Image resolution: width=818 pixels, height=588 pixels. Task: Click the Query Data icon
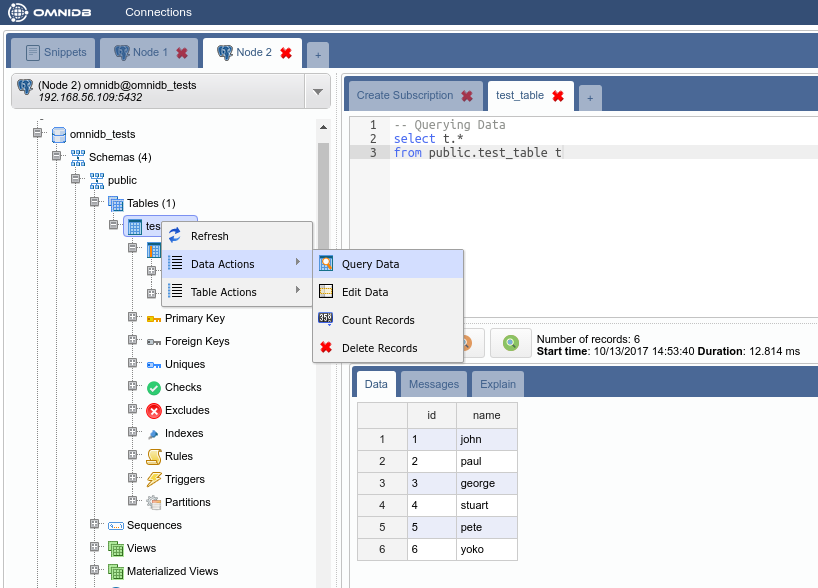coord(326,264)
